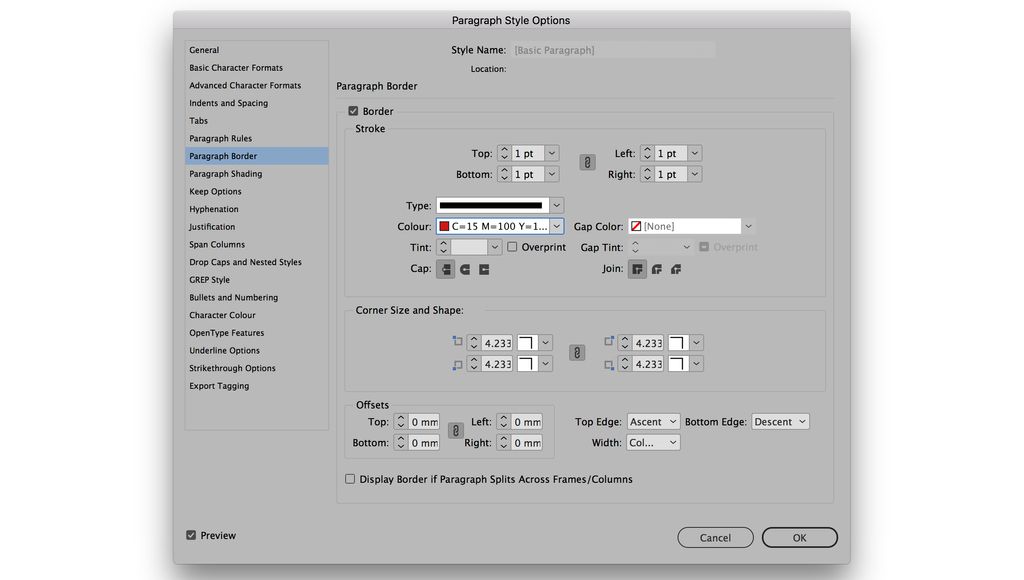Click the chain link icon for corner sizes
Screen dimensions: 1024x580
point(577,352)
